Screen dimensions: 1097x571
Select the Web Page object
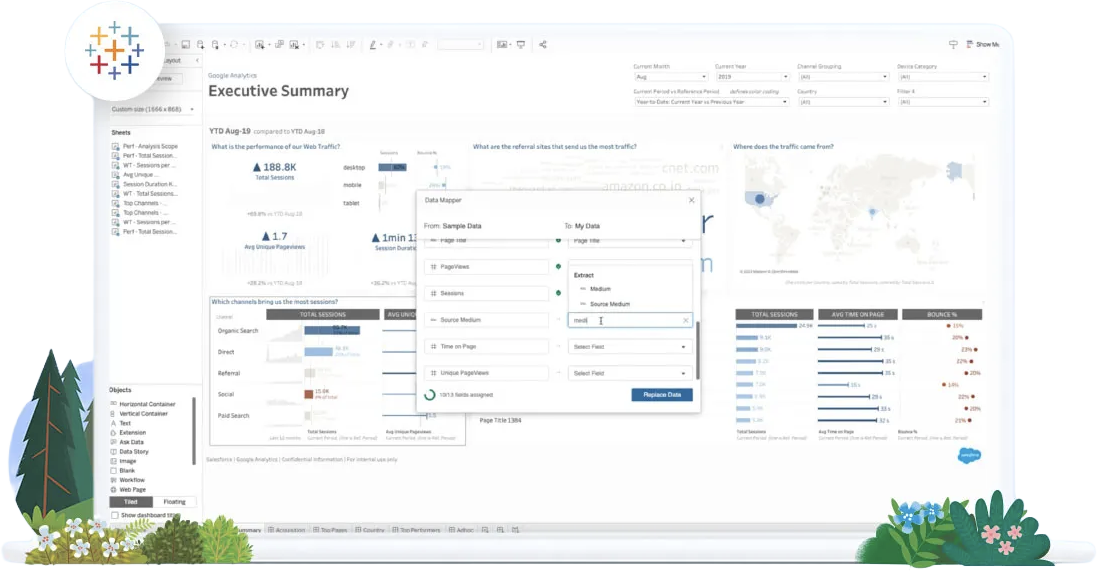[128, 490]
